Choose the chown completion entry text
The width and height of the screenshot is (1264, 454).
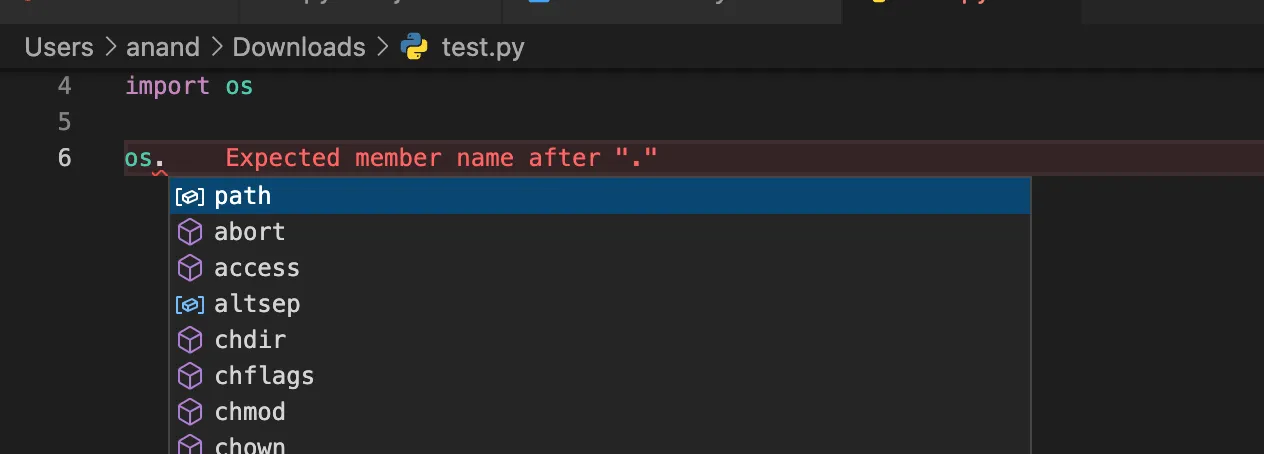point(250,446)
